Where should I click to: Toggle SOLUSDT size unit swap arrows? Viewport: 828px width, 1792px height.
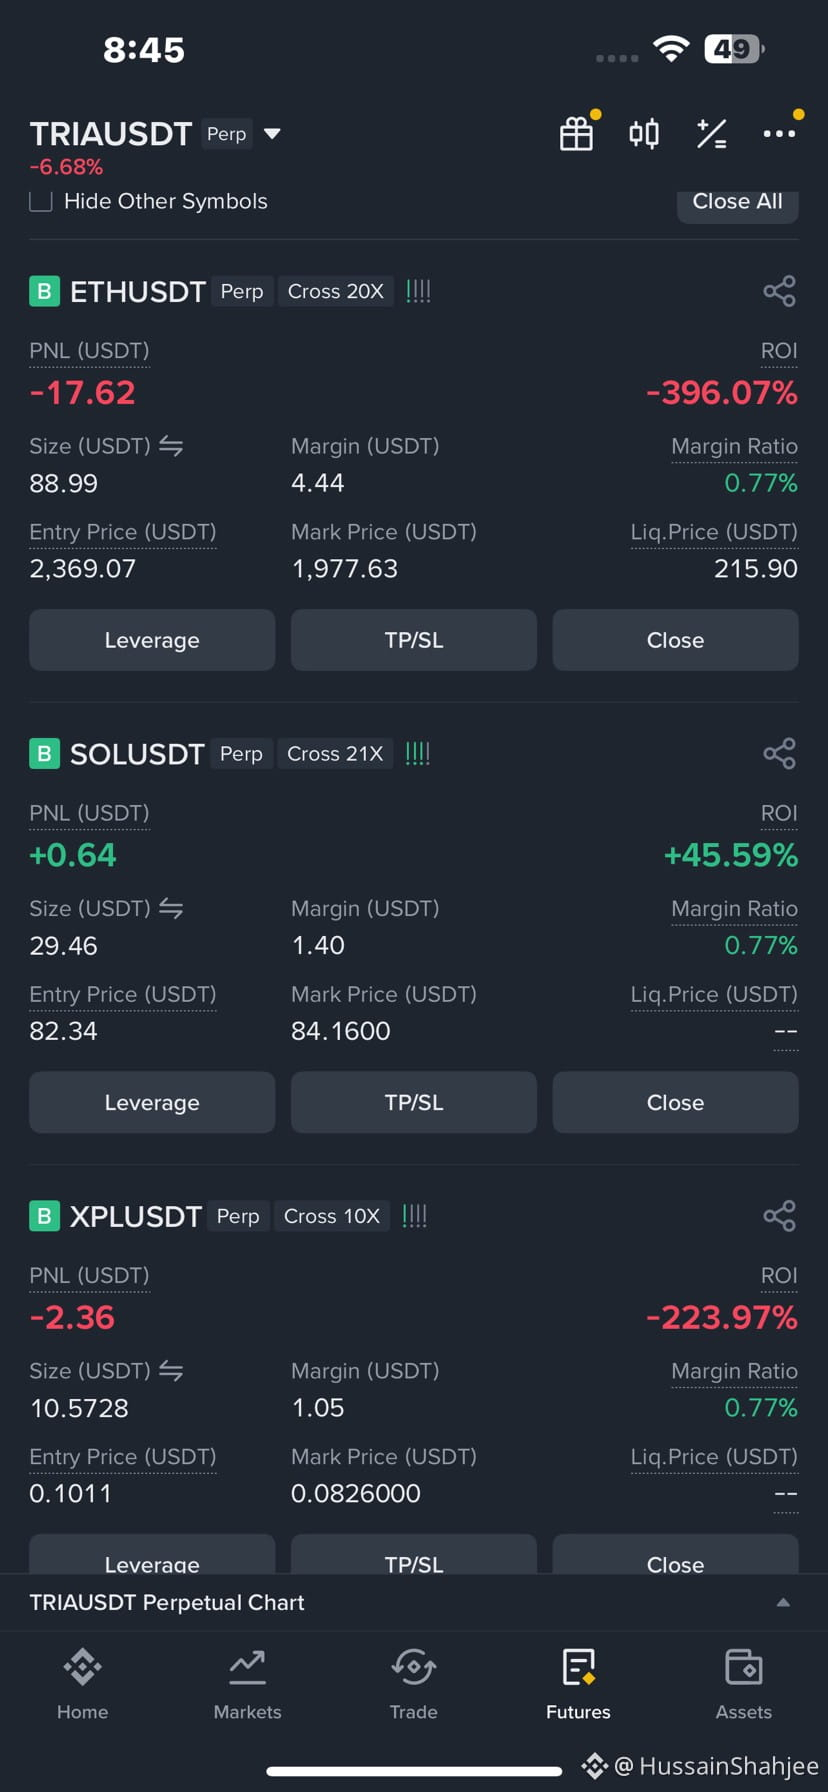(x=171, y=908)
